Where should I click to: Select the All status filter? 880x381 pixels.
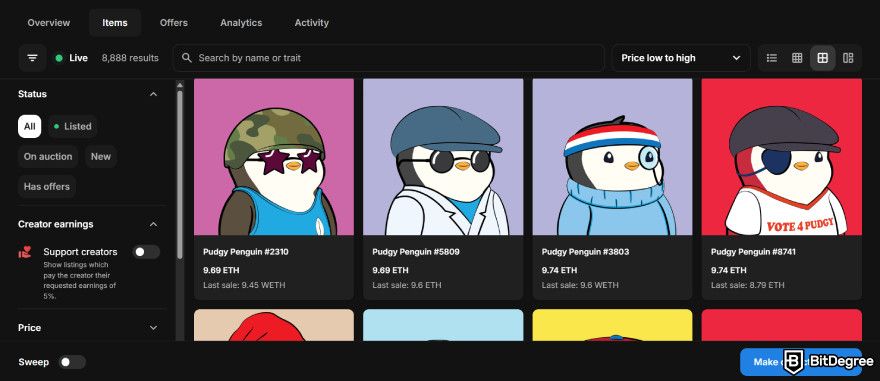(x=29, y=126)
